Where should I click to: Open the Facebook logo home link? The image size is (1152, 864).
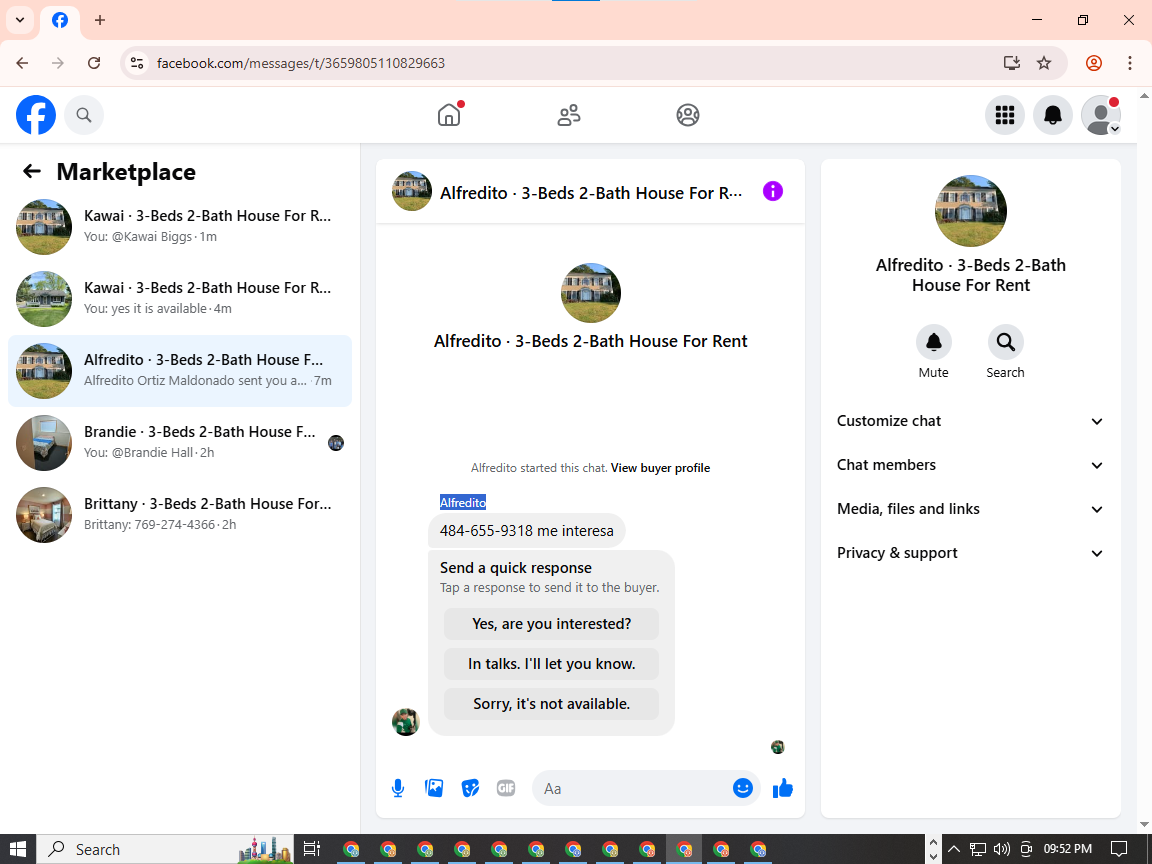(x=36, y=115)
